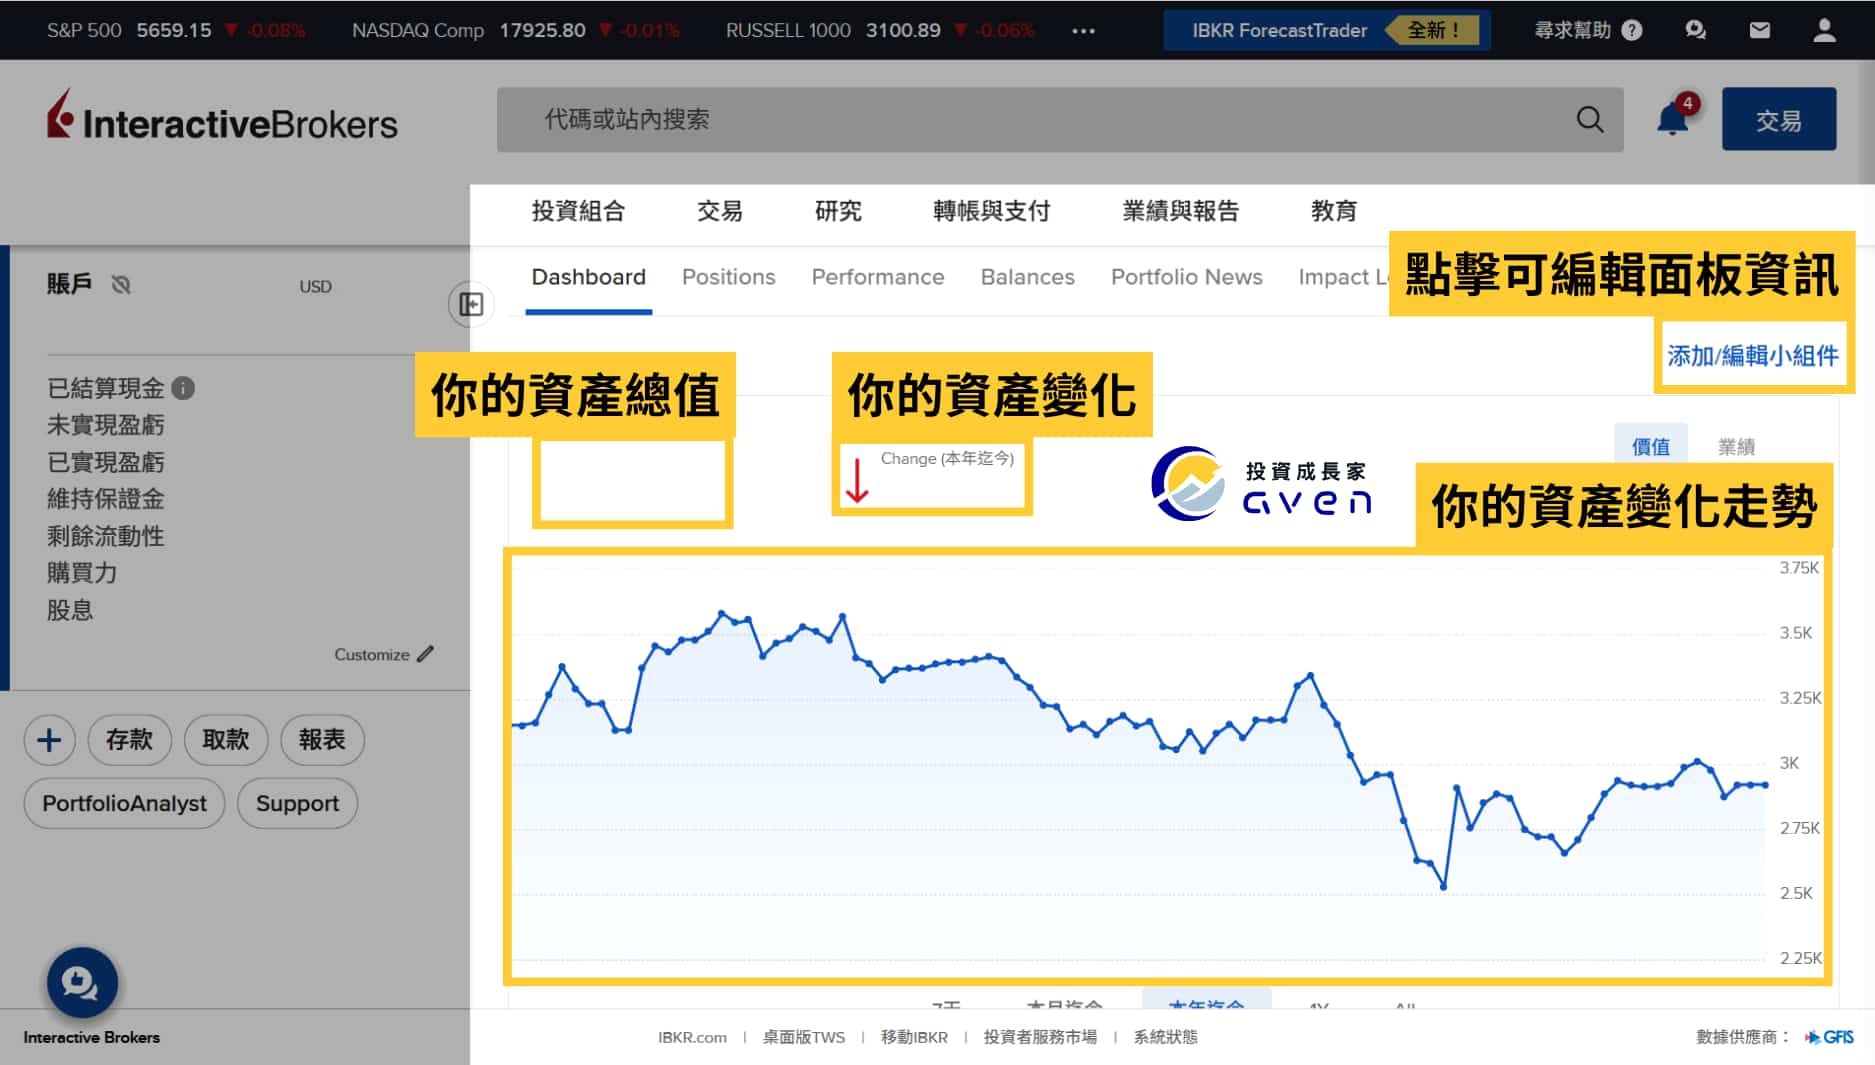
Task: Select the 價值 chart toggle
Action: pyautogui.click(x=1651, y=446)
